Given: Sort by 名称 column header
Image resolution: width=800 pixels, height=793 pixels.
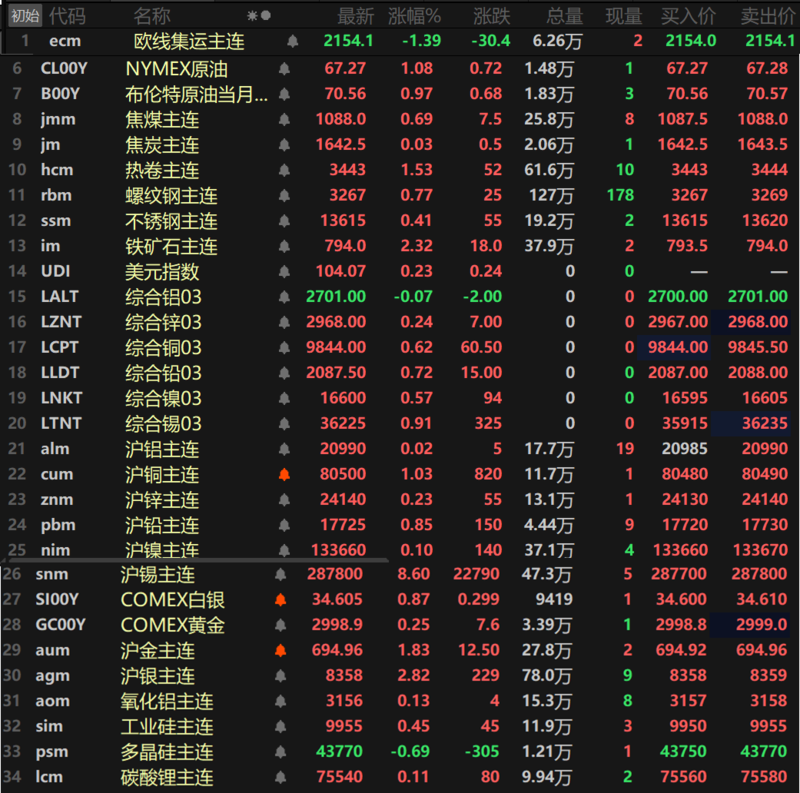Looking at the screenshot, I should 152,16.
